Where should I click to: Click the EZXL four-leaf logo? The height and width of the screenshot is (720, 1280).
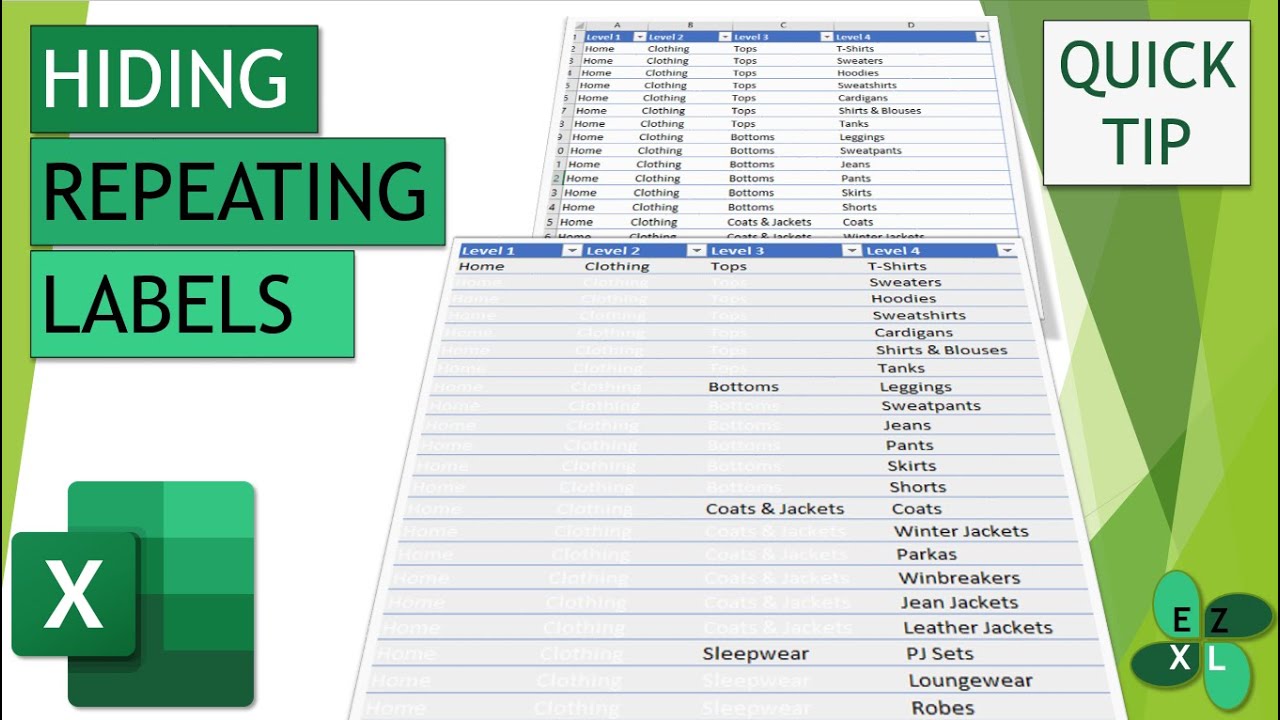click(1200, 640)
